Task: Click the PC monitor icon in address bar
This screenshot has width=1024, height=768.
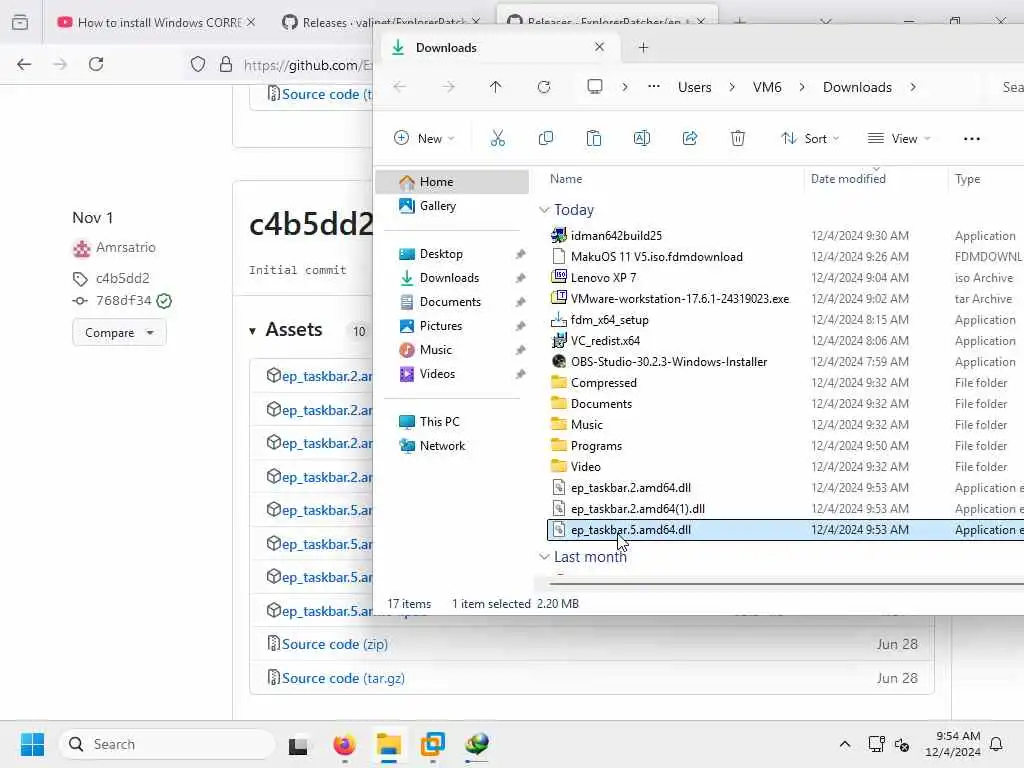Action: pyautogui.click(x=595, y=87)
